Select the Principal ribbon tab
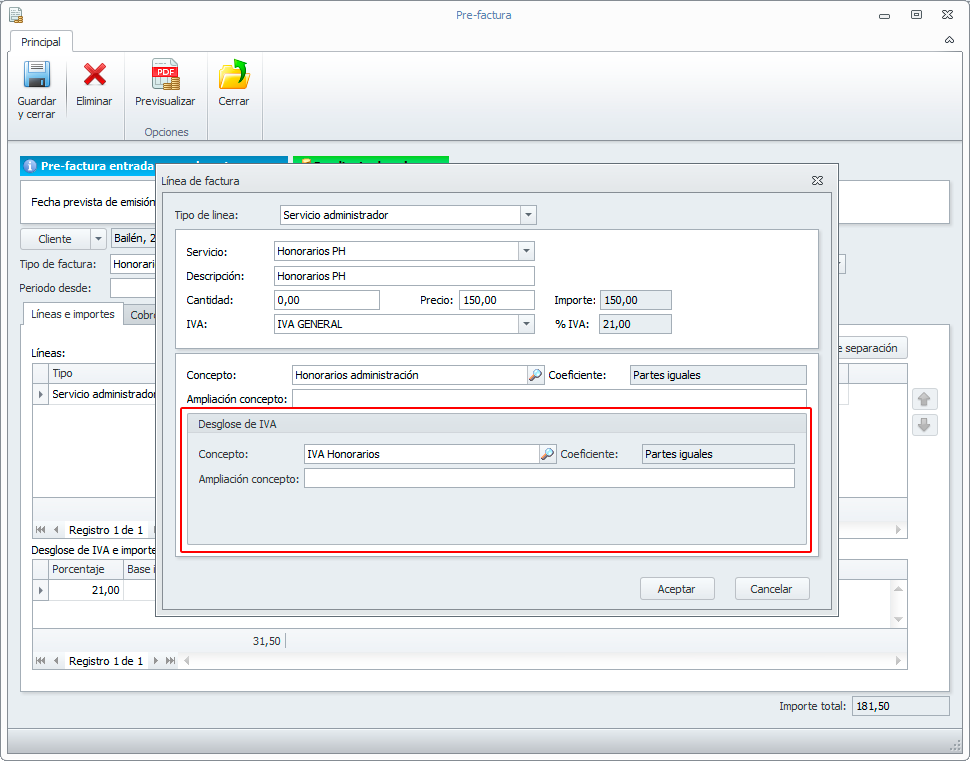Screen dimensions: 970x761 coord(41,42)
